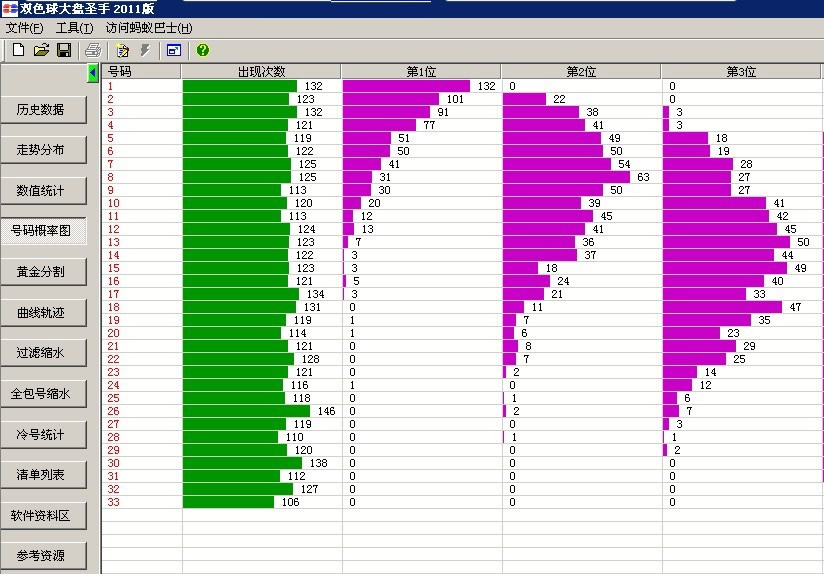
Task: Click the lightning bolt toolbar icon
Action: click(x=145, y=50)
